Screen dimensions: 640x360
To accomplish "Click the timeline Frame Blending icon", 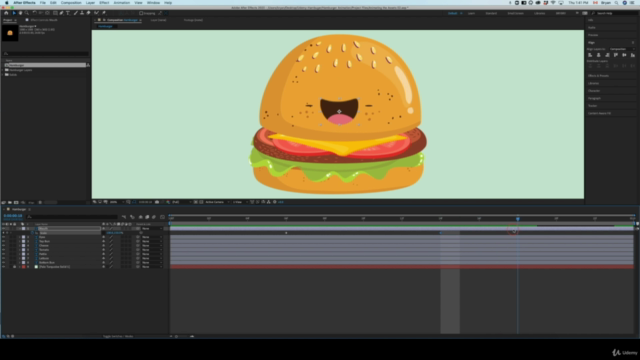I will pos(147,217).
